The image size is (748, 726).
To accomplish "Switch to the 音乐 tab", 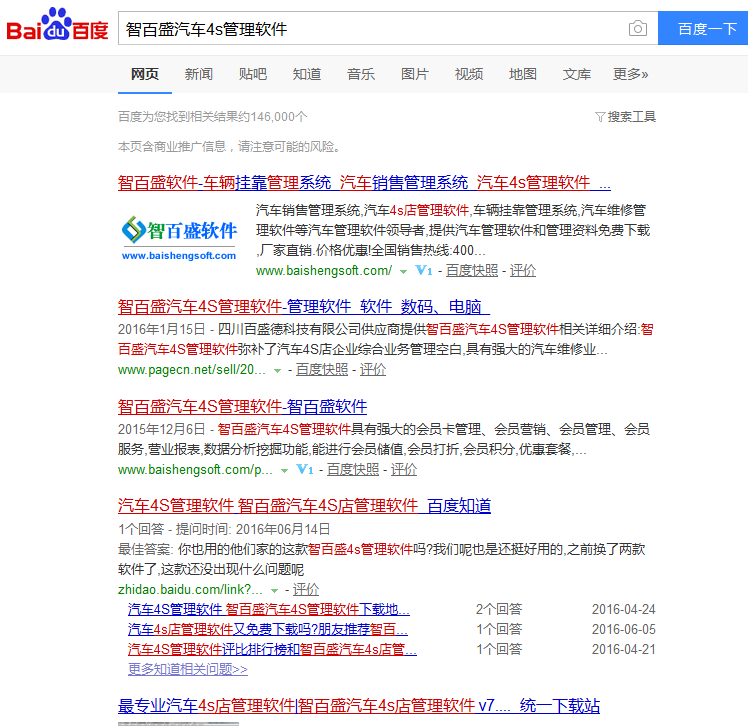I will coord(361,74).
